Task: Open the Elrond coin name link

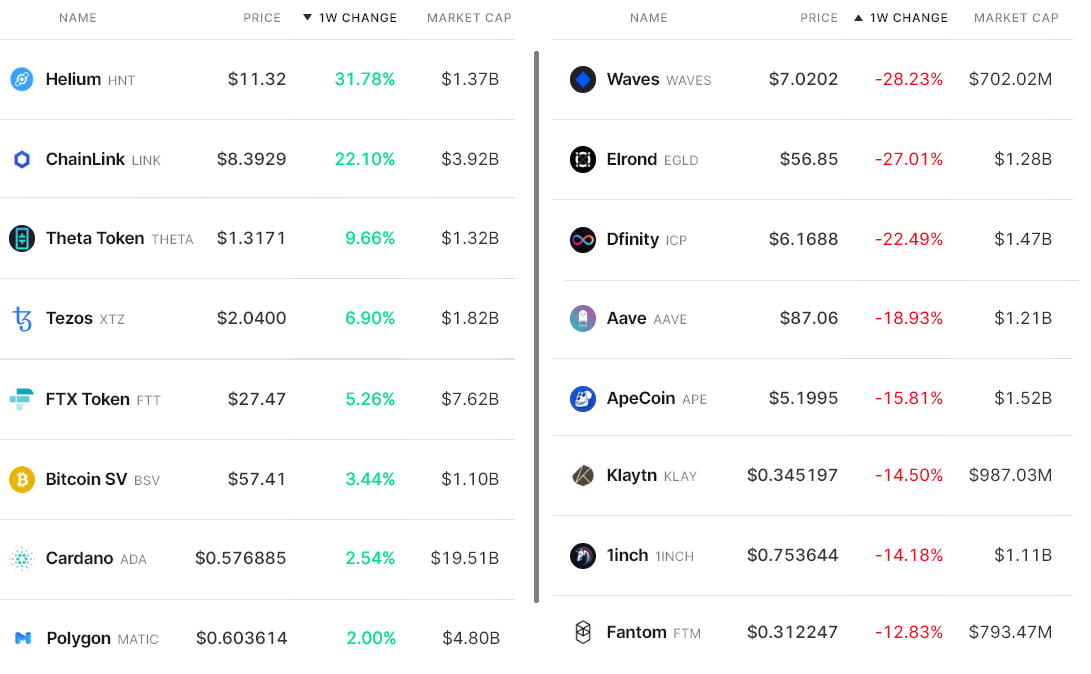Action: 632,159
